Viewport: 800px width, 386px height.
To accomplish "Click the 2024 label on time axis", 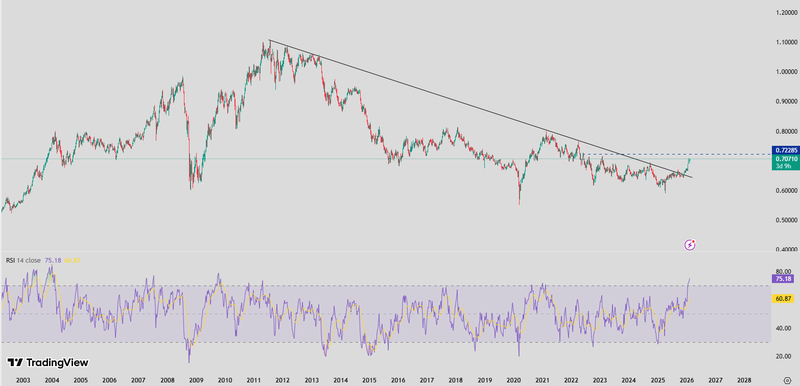I will click(630, 380).
